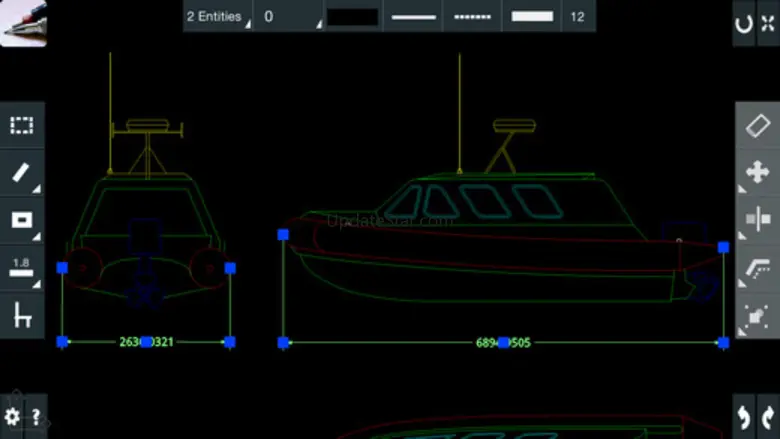Click the front view upper-left blue handle
The width and height of the screenshot is (780, 439).
click(62, 268)
